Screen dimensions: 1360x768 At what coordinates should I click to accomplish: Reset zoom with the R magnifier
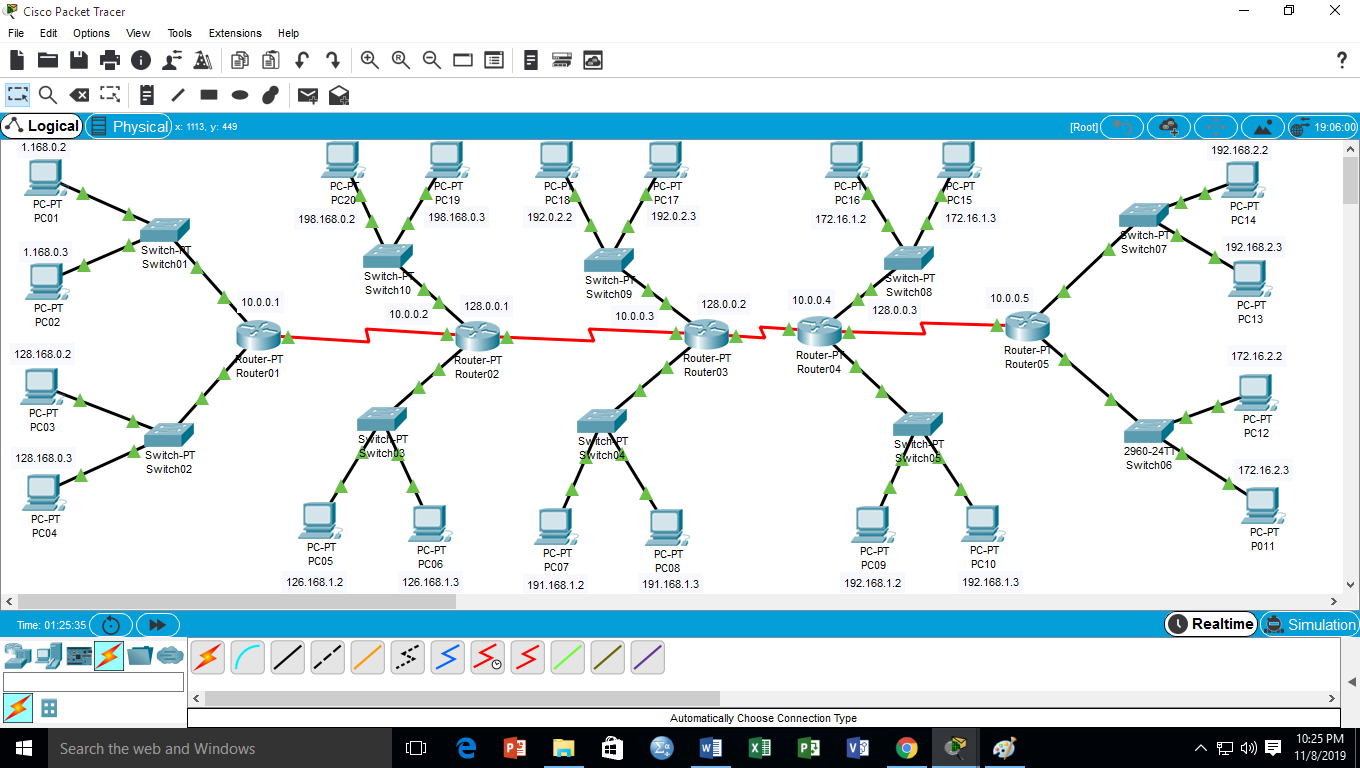pyautogui.click(x=401, y=60)
